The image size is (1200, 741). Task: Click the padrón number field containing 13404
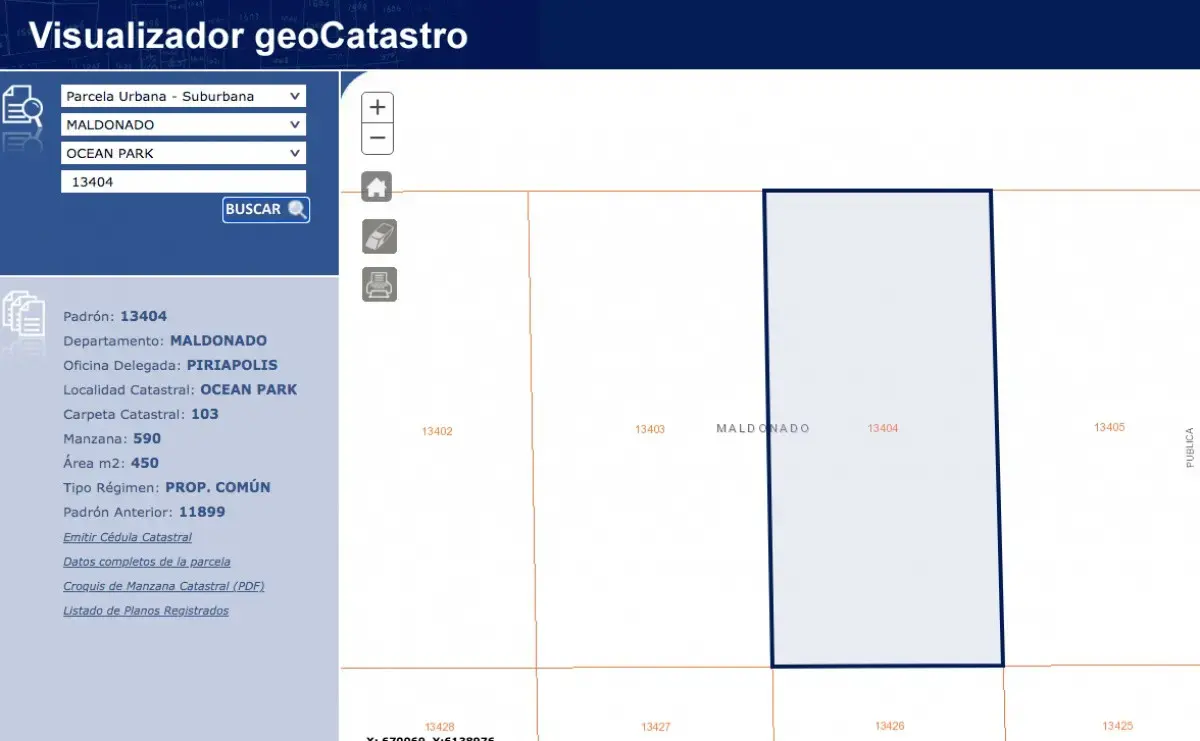[x=184, y=182]
